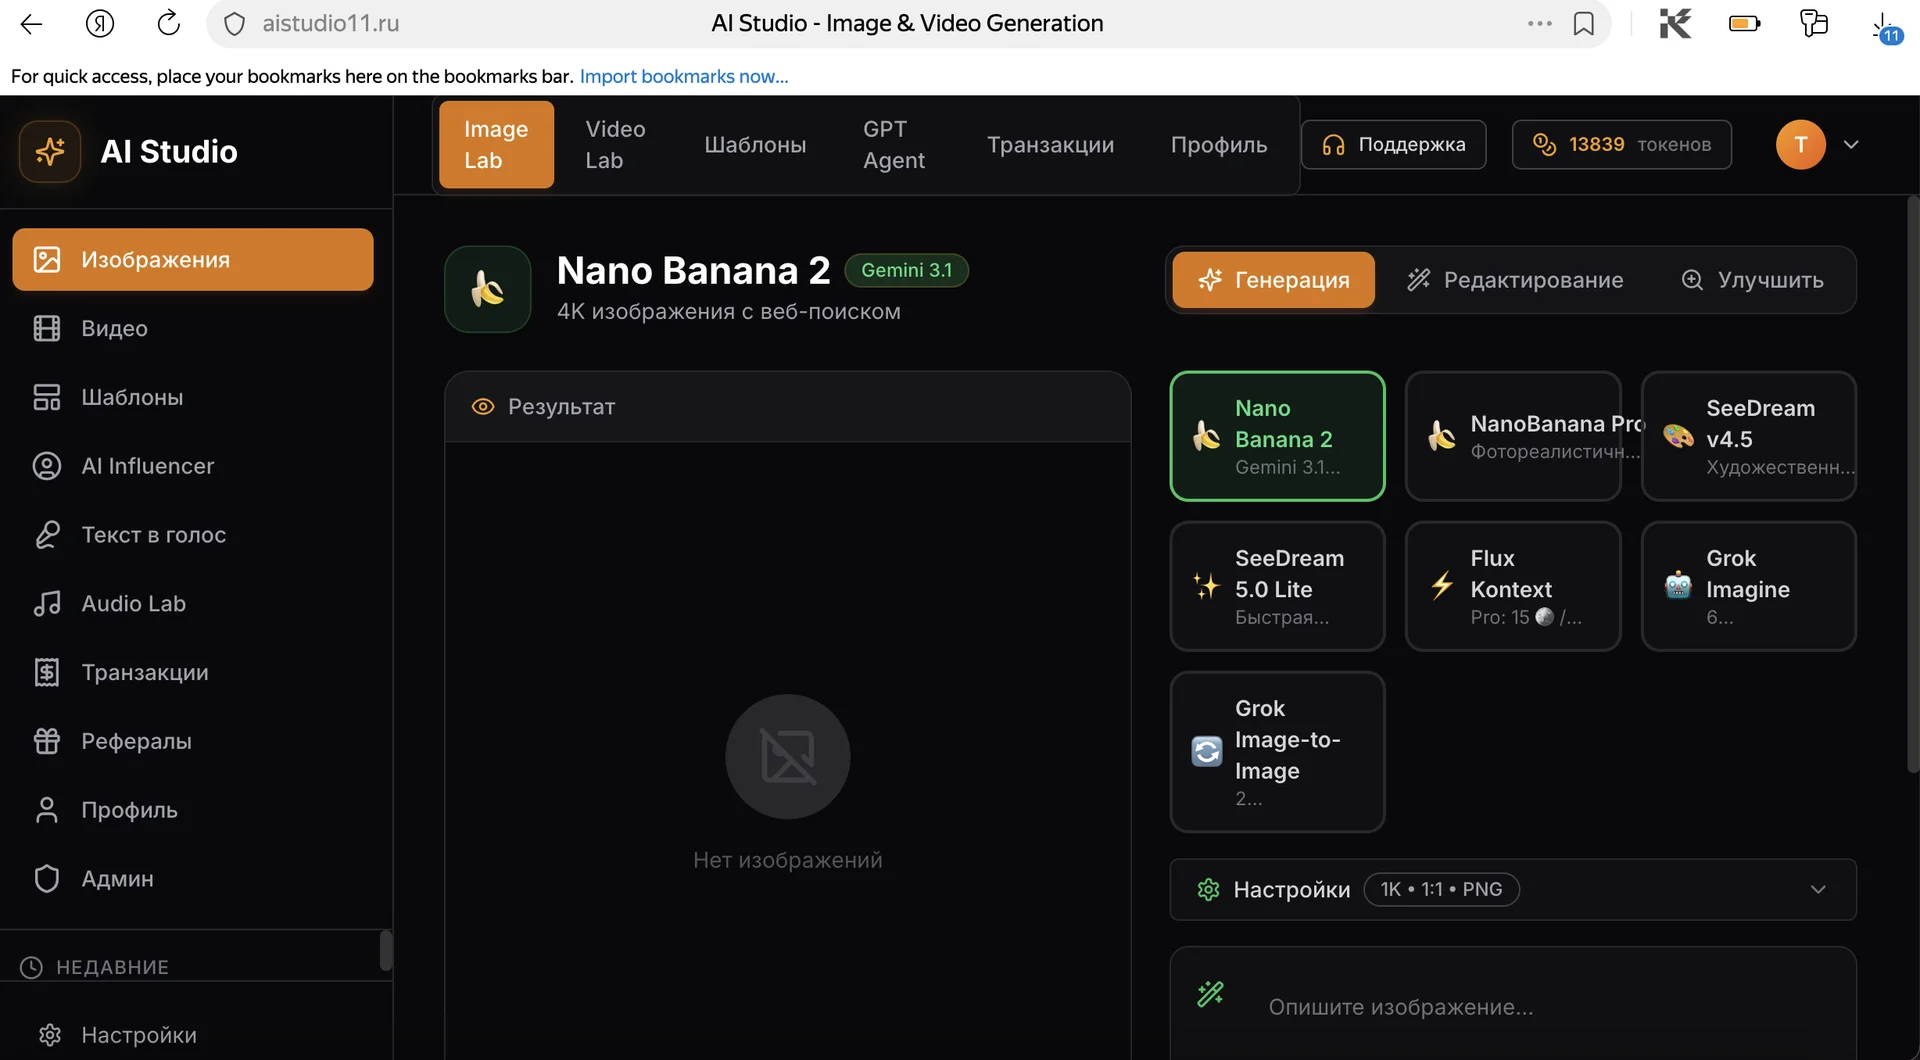Image resolution: width=1920 pixels, height=1060 pixels.
Task: Open Шаблоны in the left sidebar
Action: pyautogui.click(x=193, y=397)
